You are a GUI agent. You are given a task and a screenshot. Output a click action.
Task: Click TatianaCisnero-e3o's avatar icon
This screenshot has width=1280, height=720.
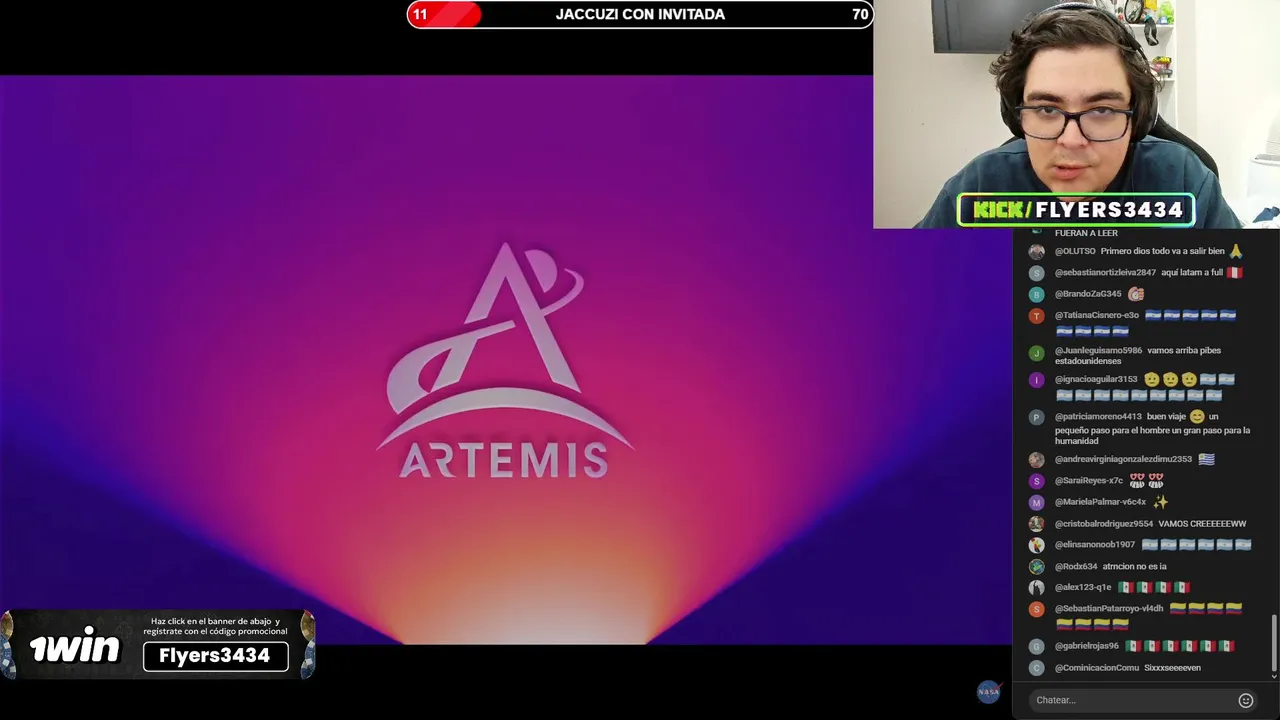pyautogui.click(x=1036, y=316)
